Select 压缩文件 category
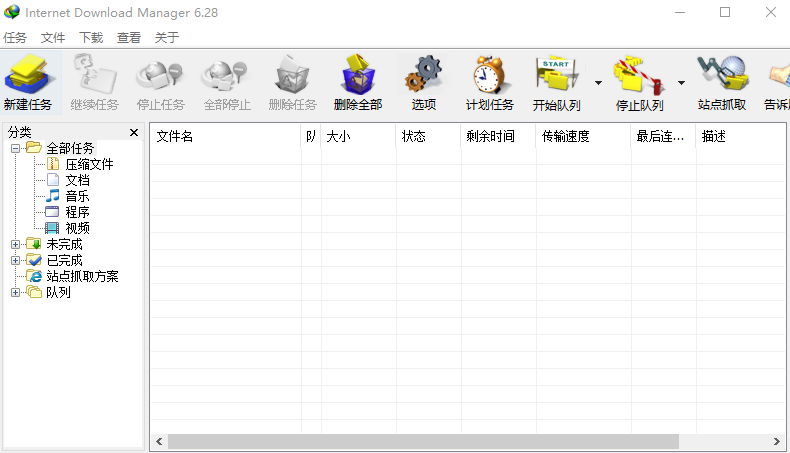This screenshot has width=790, height=453. tap(89, 164)
